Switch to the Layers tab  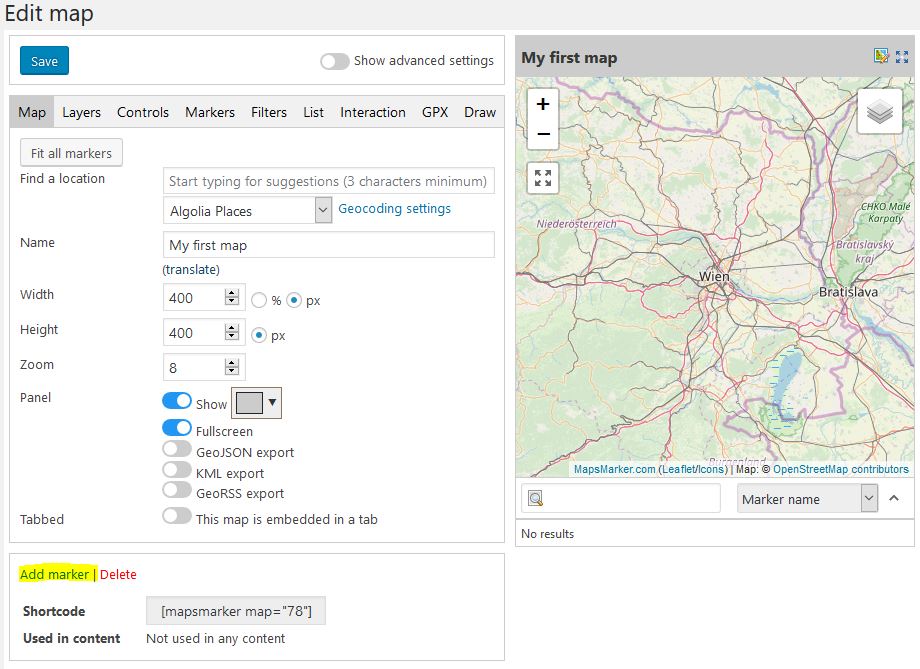[82, 112]
